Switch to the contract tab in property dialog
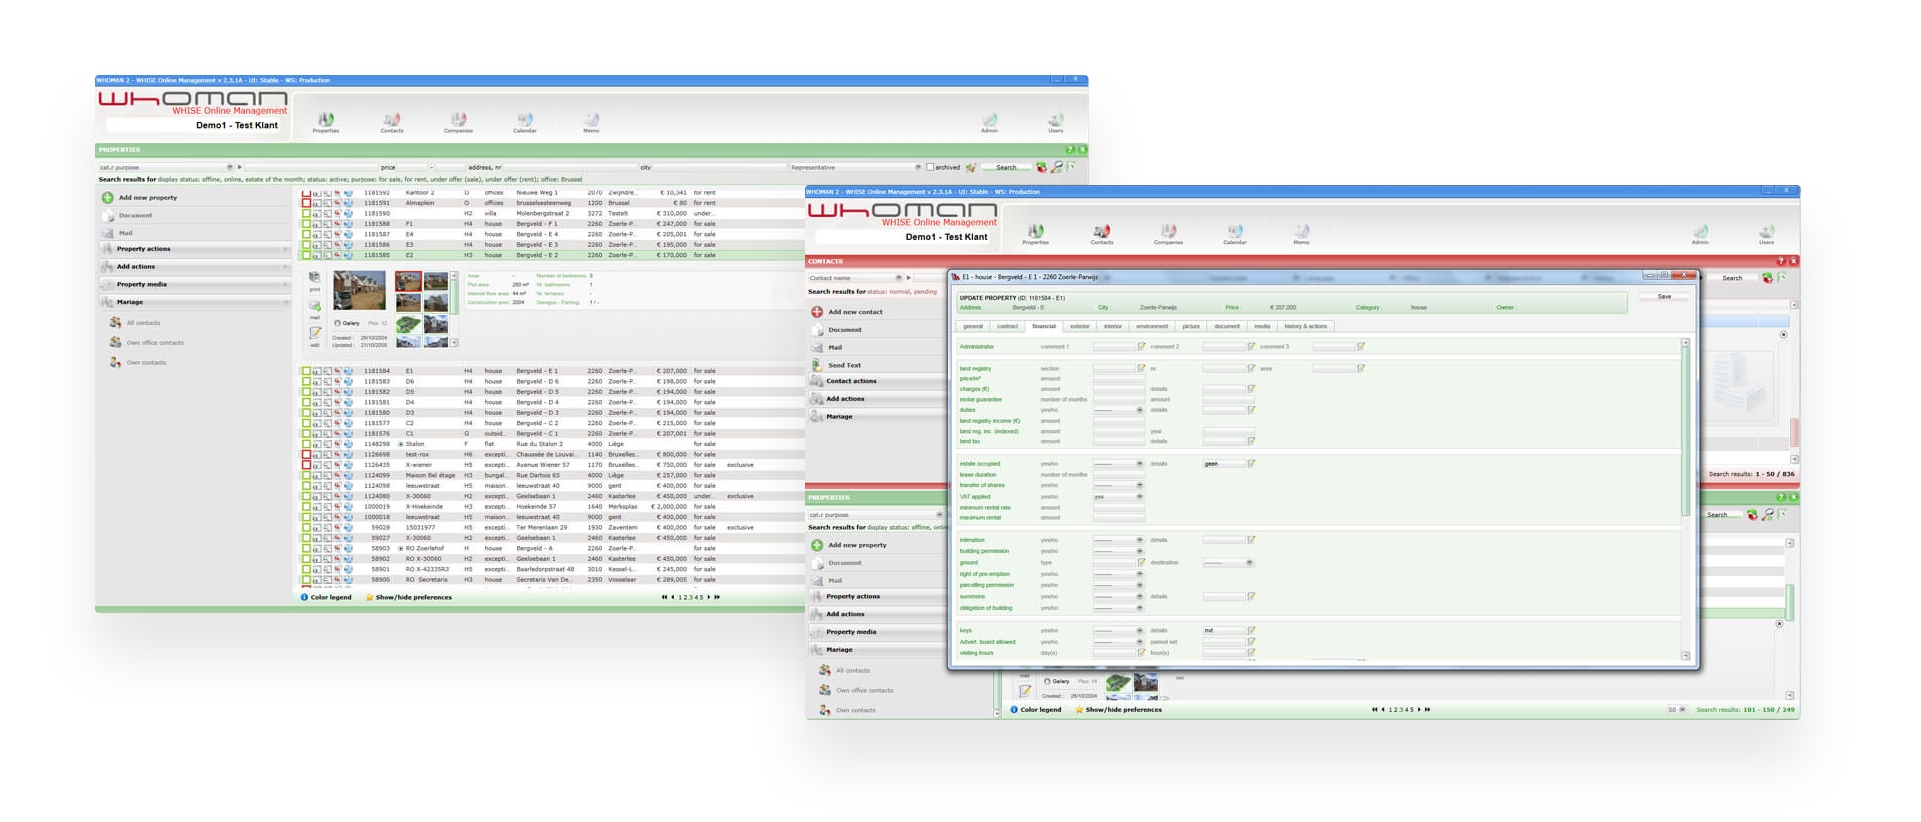The height and width of the screenshot is (822, 1921). pos(1007,326)
